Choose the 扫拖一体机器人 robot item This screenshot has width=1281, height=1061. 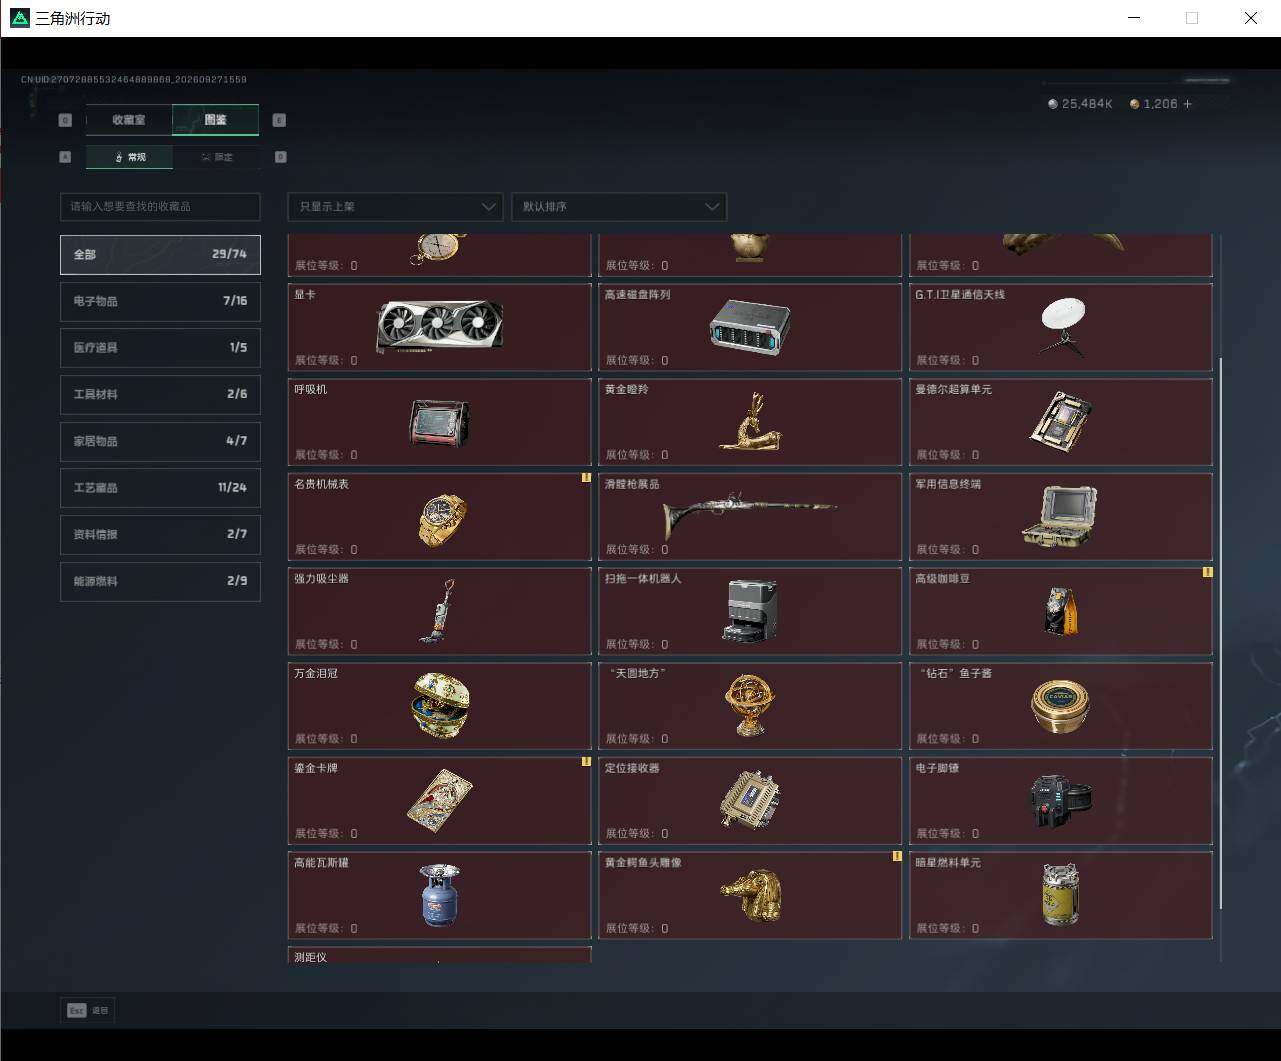750,611
